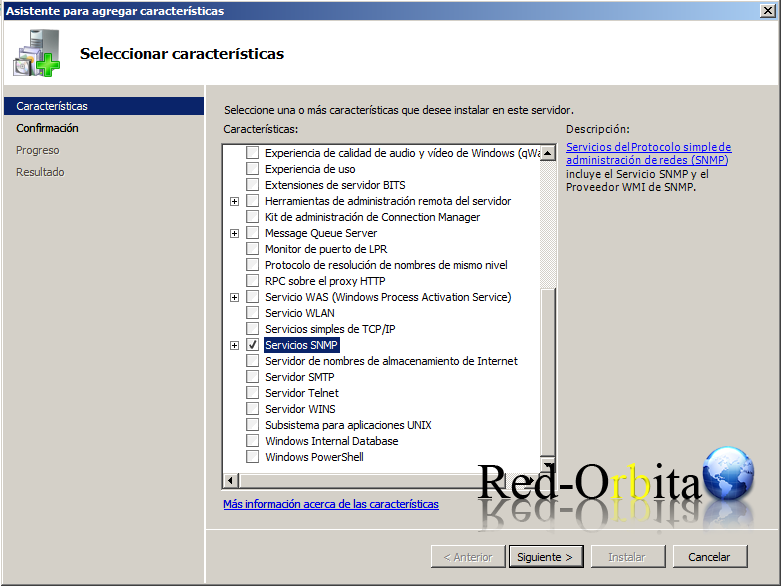Check the Extensiones de servidor BITS box

[252, 185]
